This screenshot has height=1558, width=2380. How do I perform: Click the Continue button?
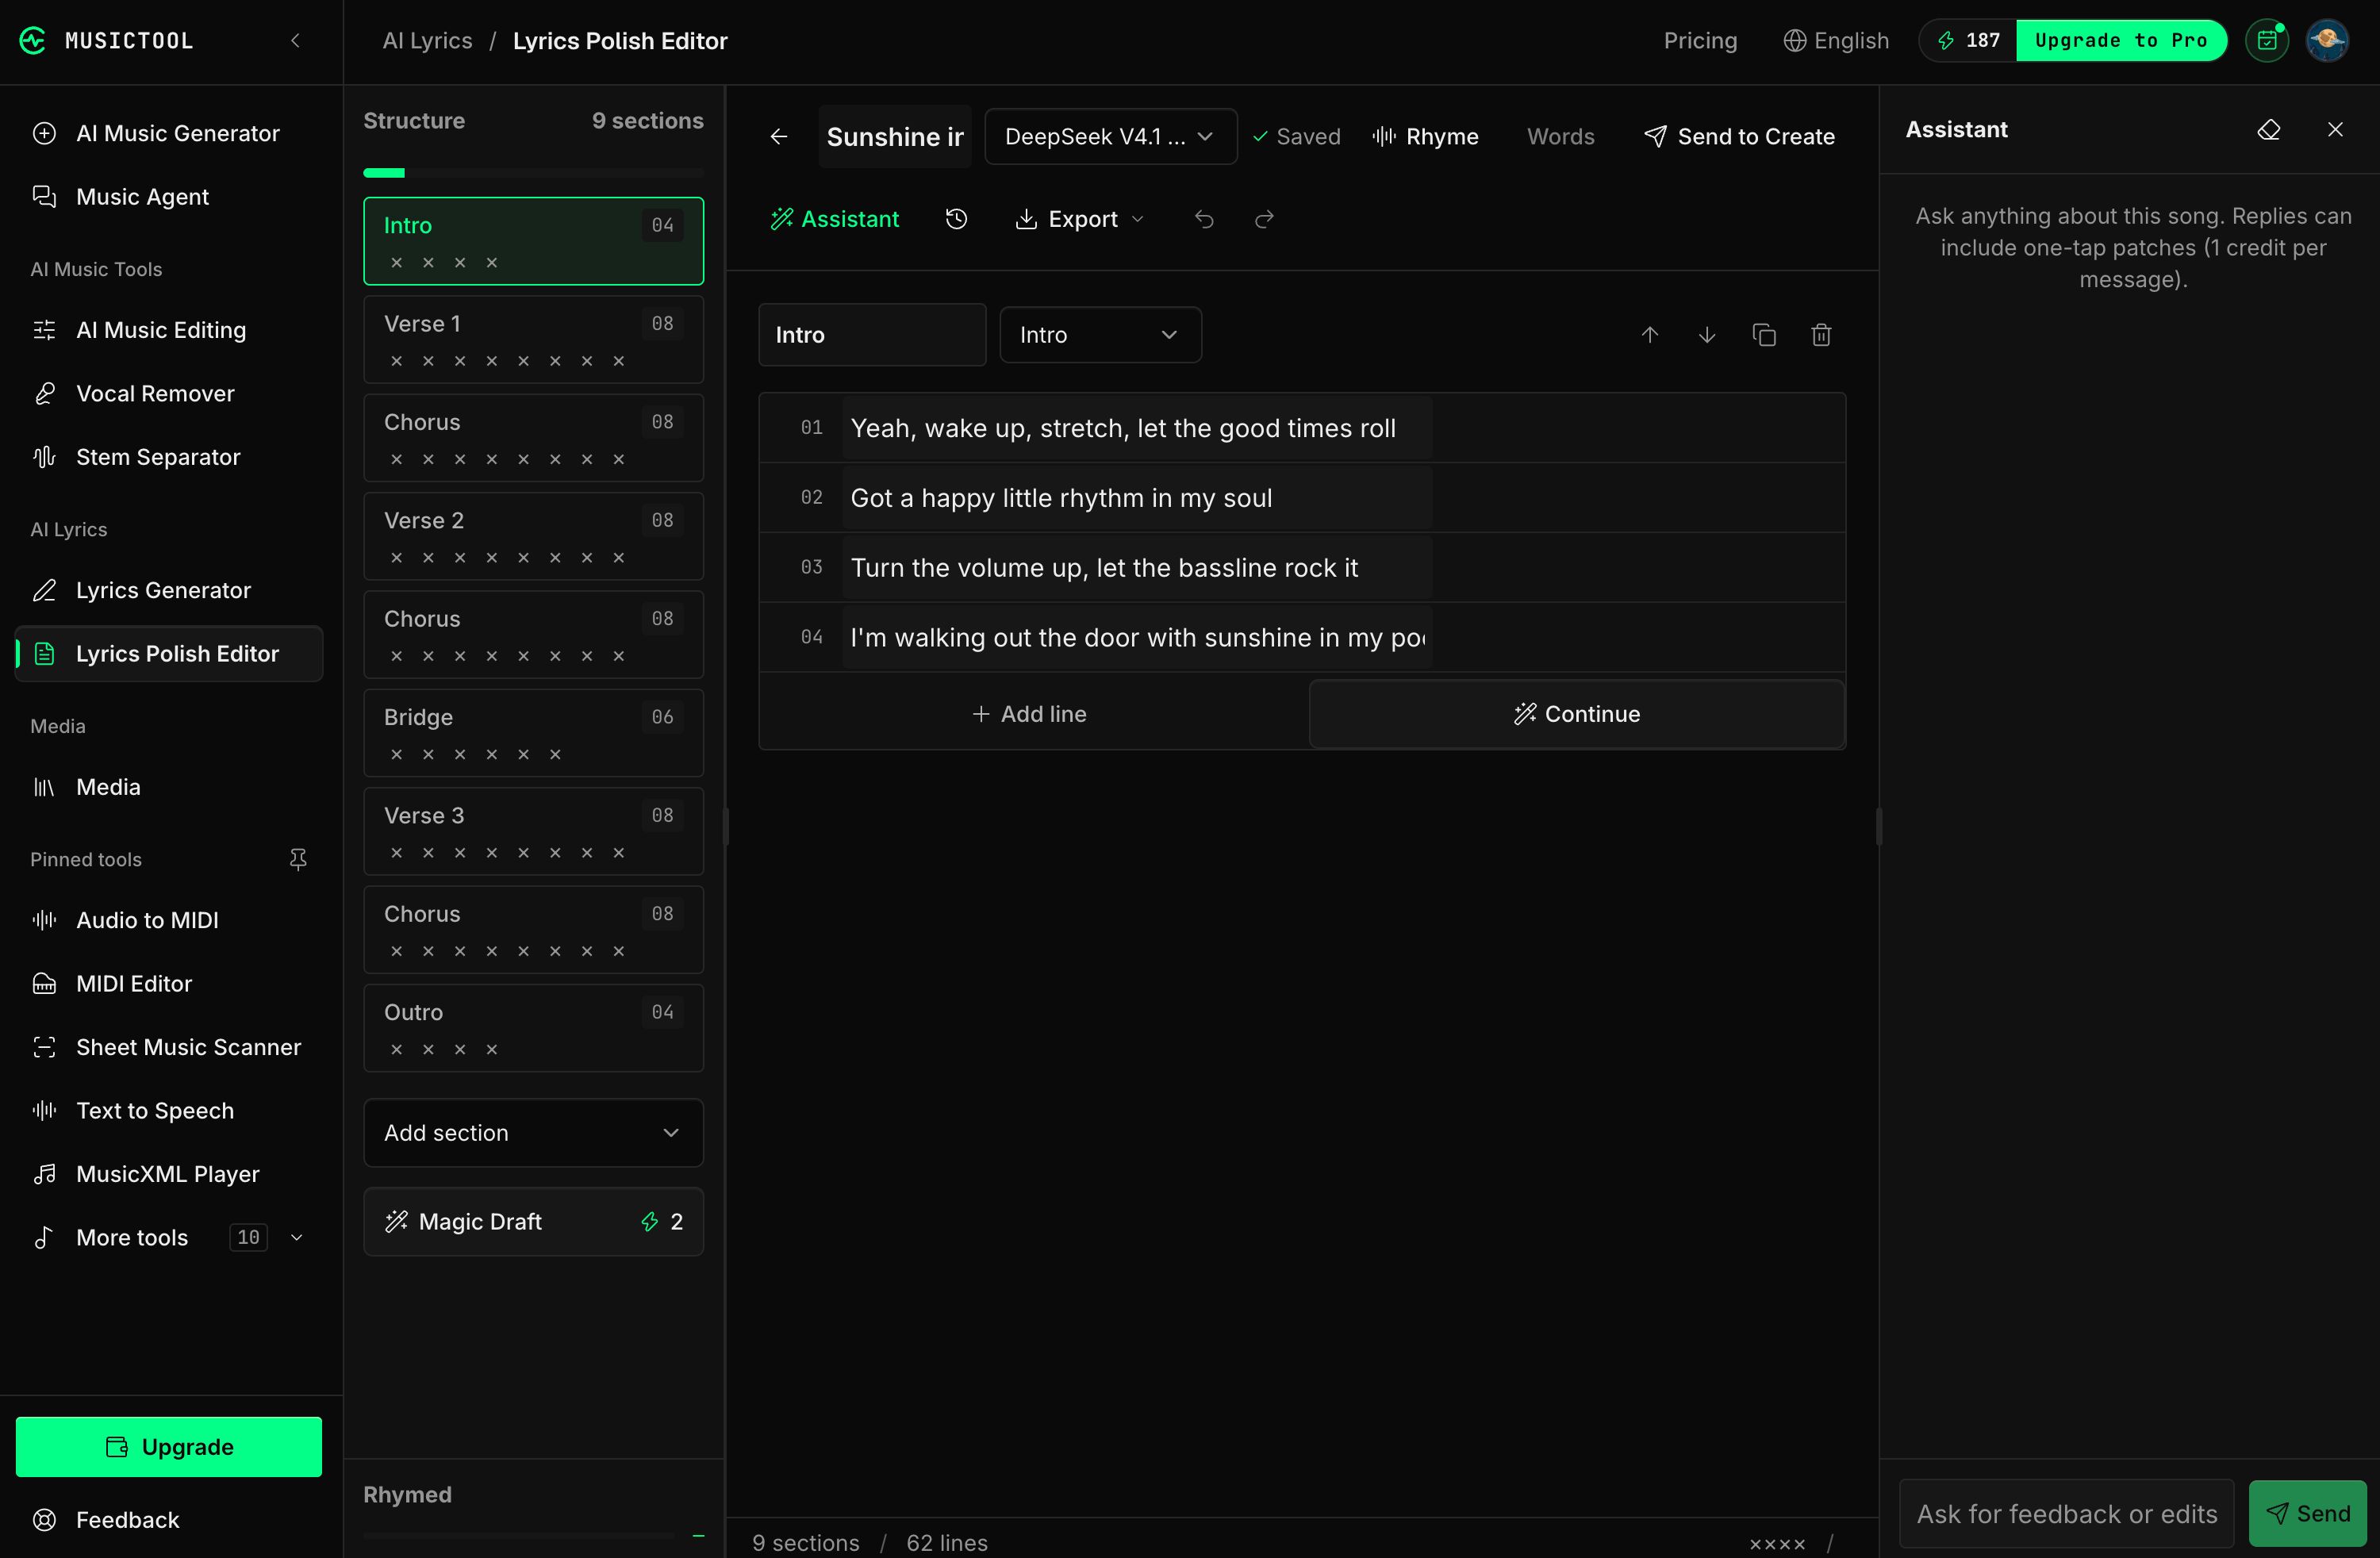pos(1577,714)
